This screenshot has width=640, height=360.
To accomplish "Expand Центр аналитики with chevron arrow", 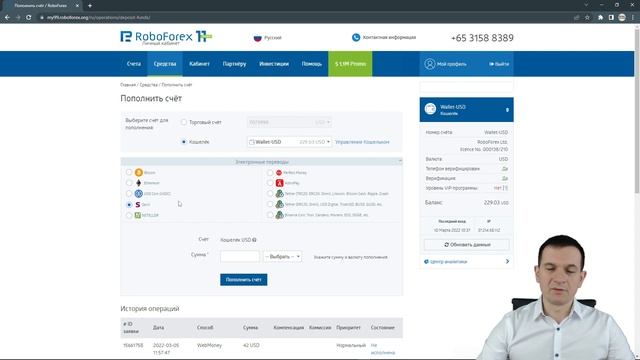I will tap(507, 262).
